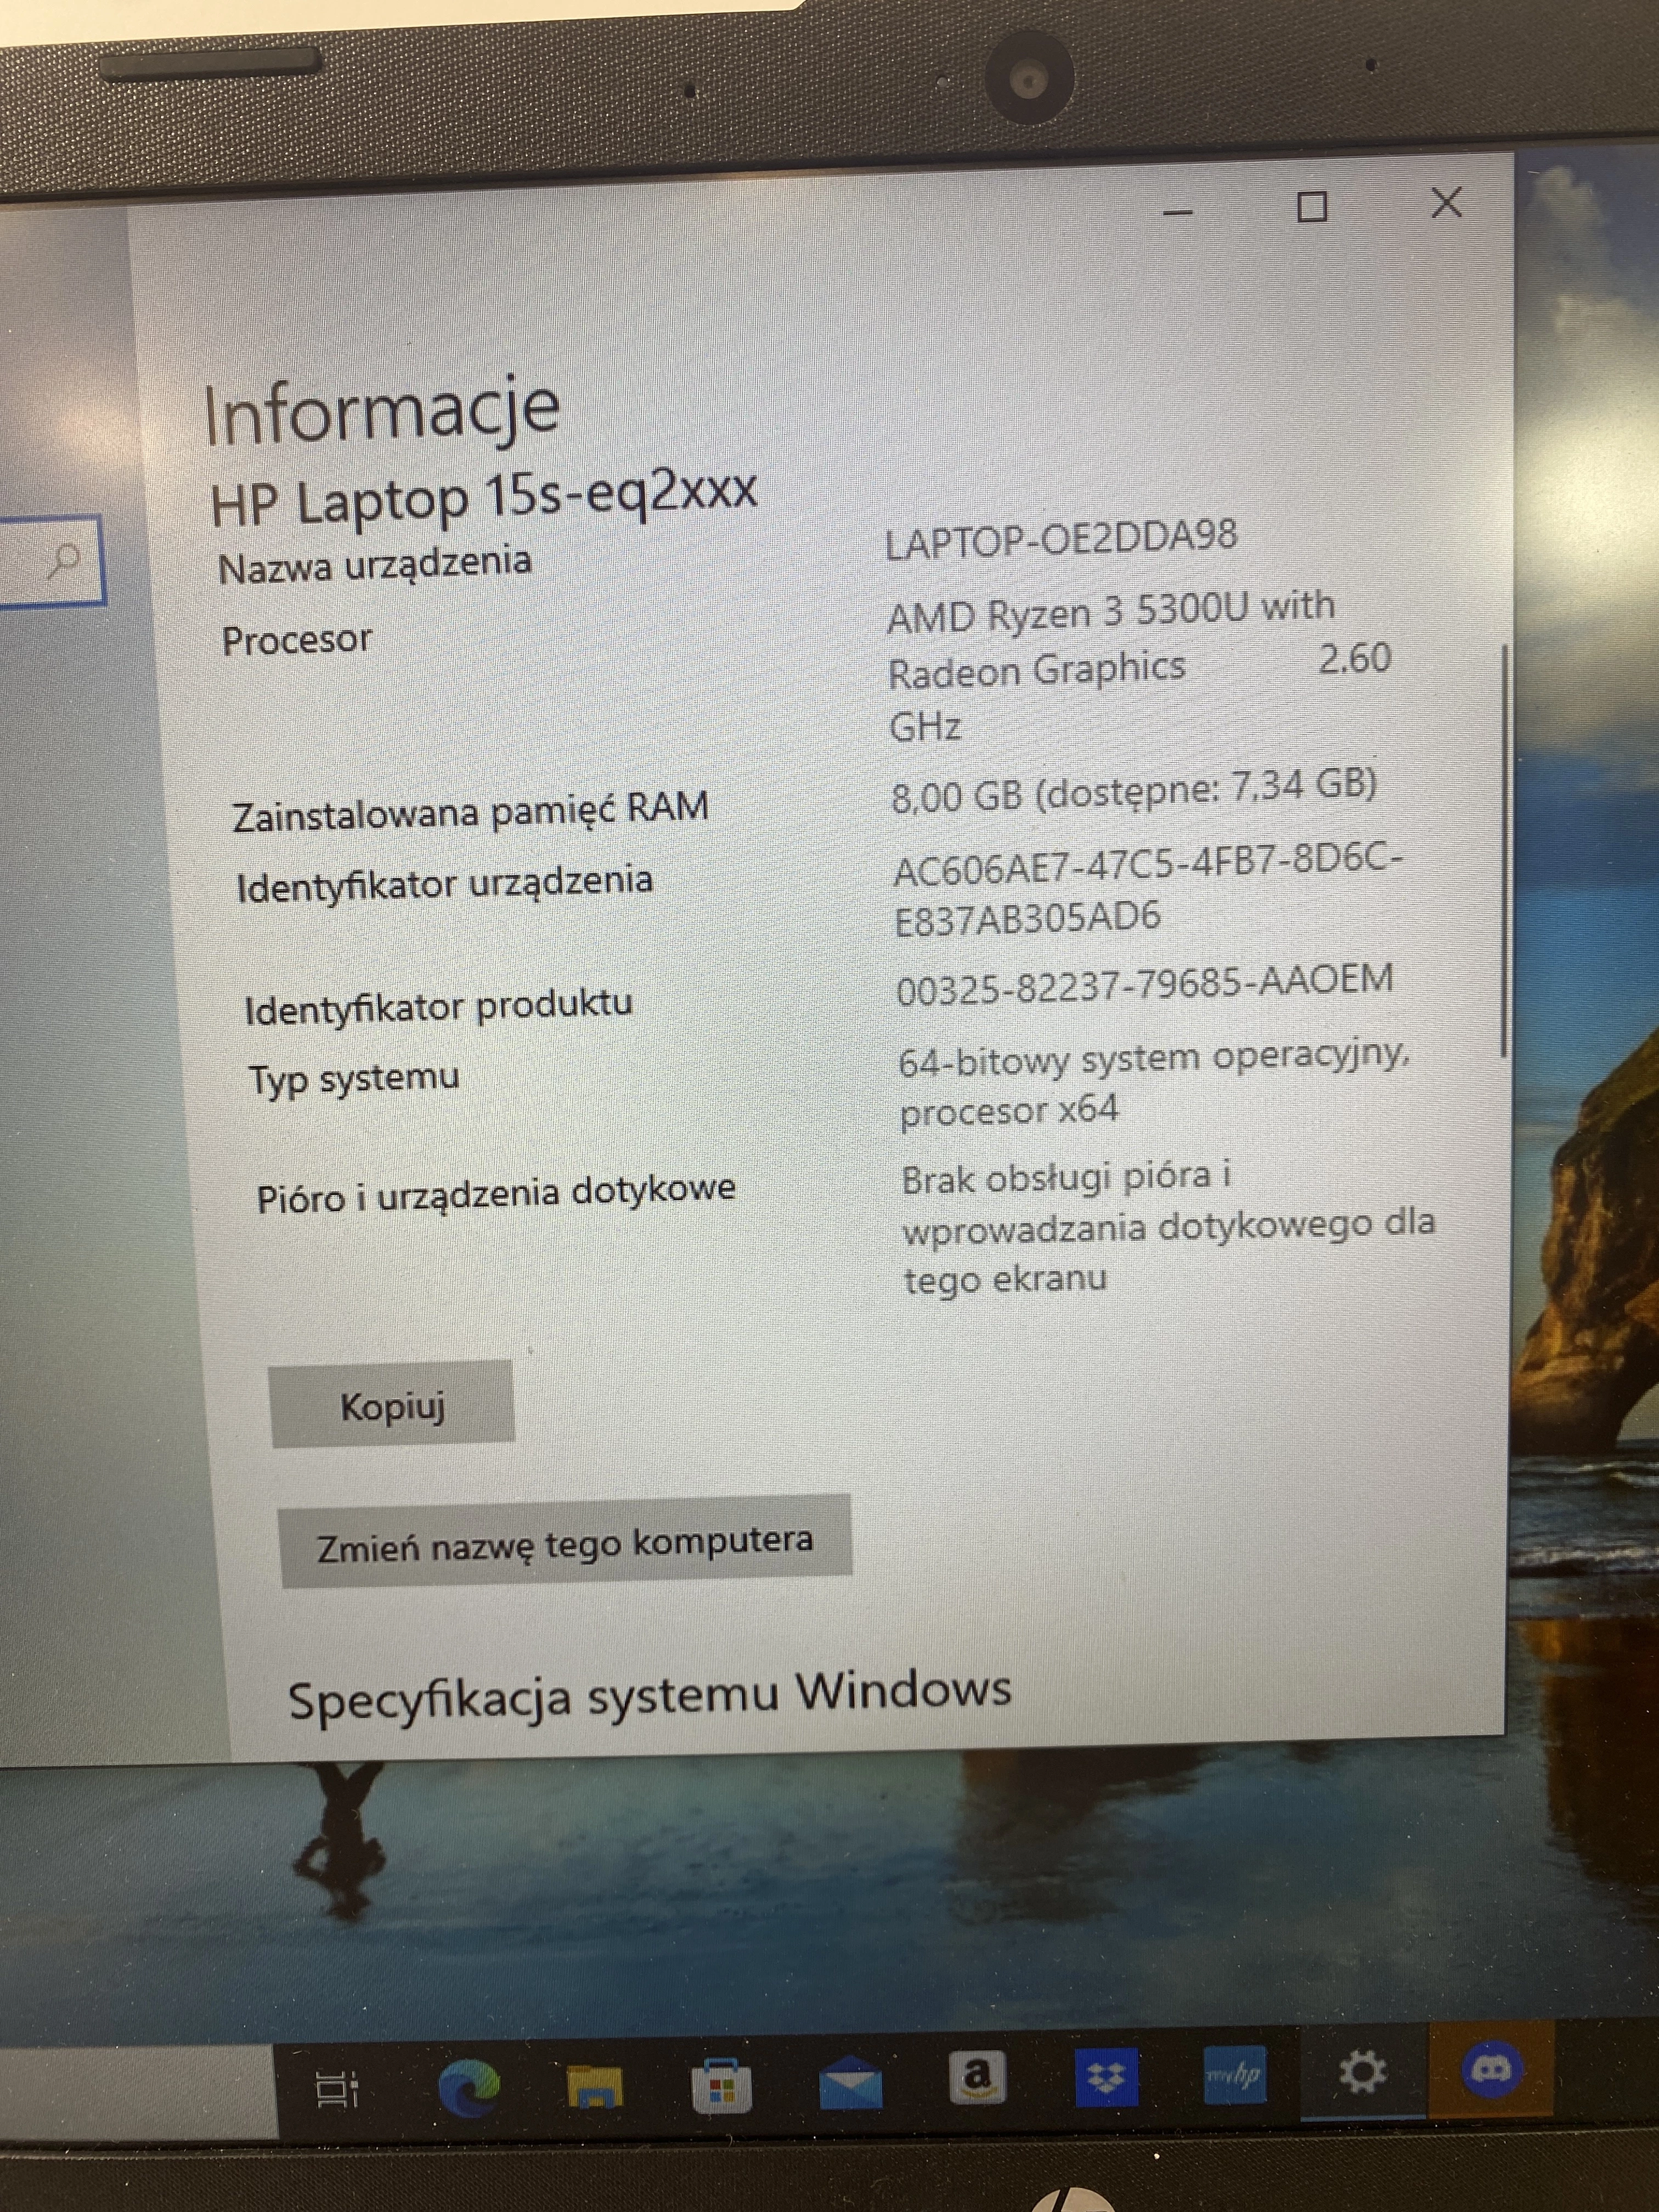Image resolution: width=1659 pixels, height=2212 pixels.
Task: Click the search magnifier in the Settings sidebar
Action: 64,560
